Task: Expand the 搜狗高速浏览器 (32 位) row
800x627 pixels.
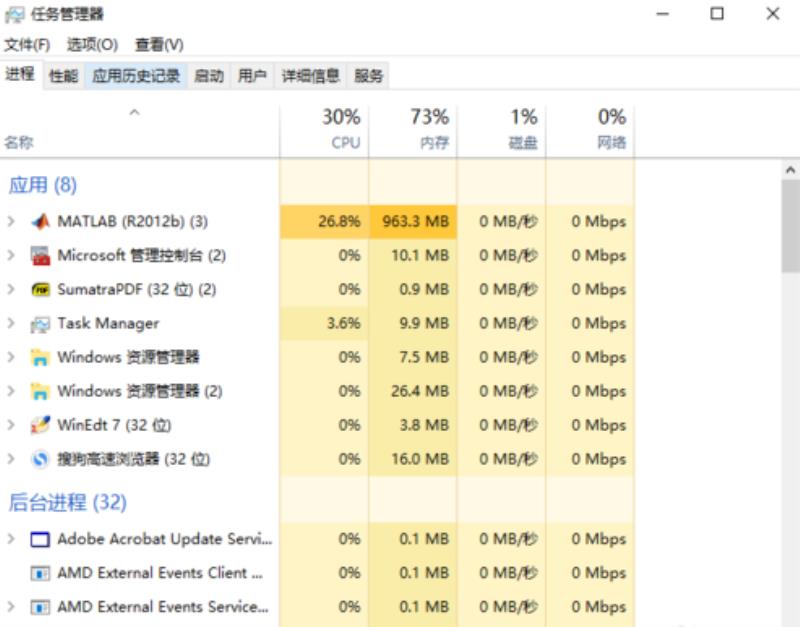Action: click(11, 459)
